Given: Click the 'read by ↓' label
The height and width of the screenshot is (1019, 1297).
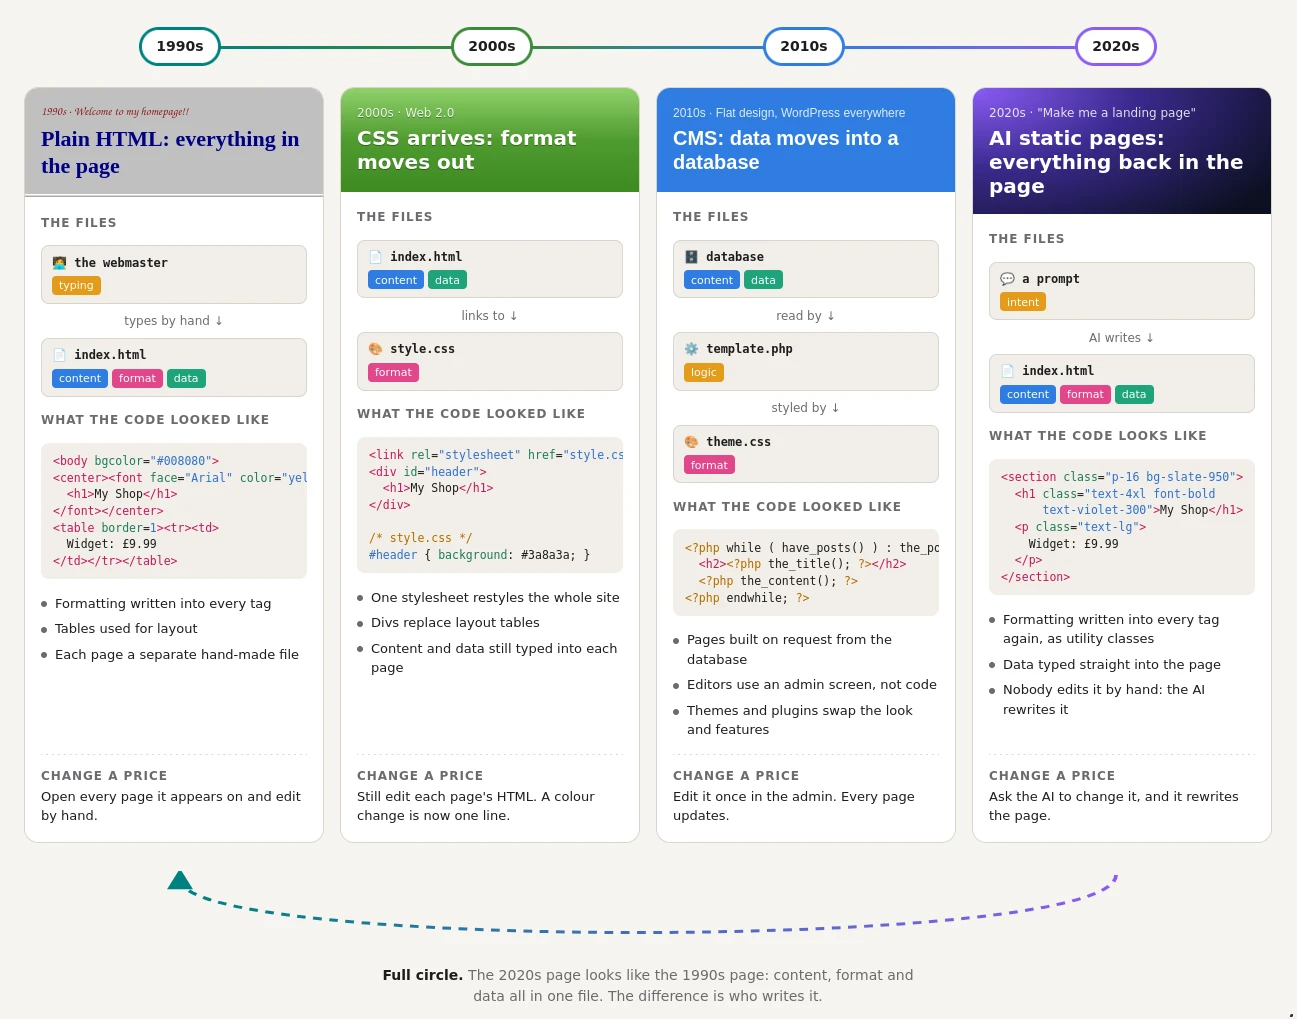Looking at the screenshot, I should pyautogui.click(x=806, y=316).
